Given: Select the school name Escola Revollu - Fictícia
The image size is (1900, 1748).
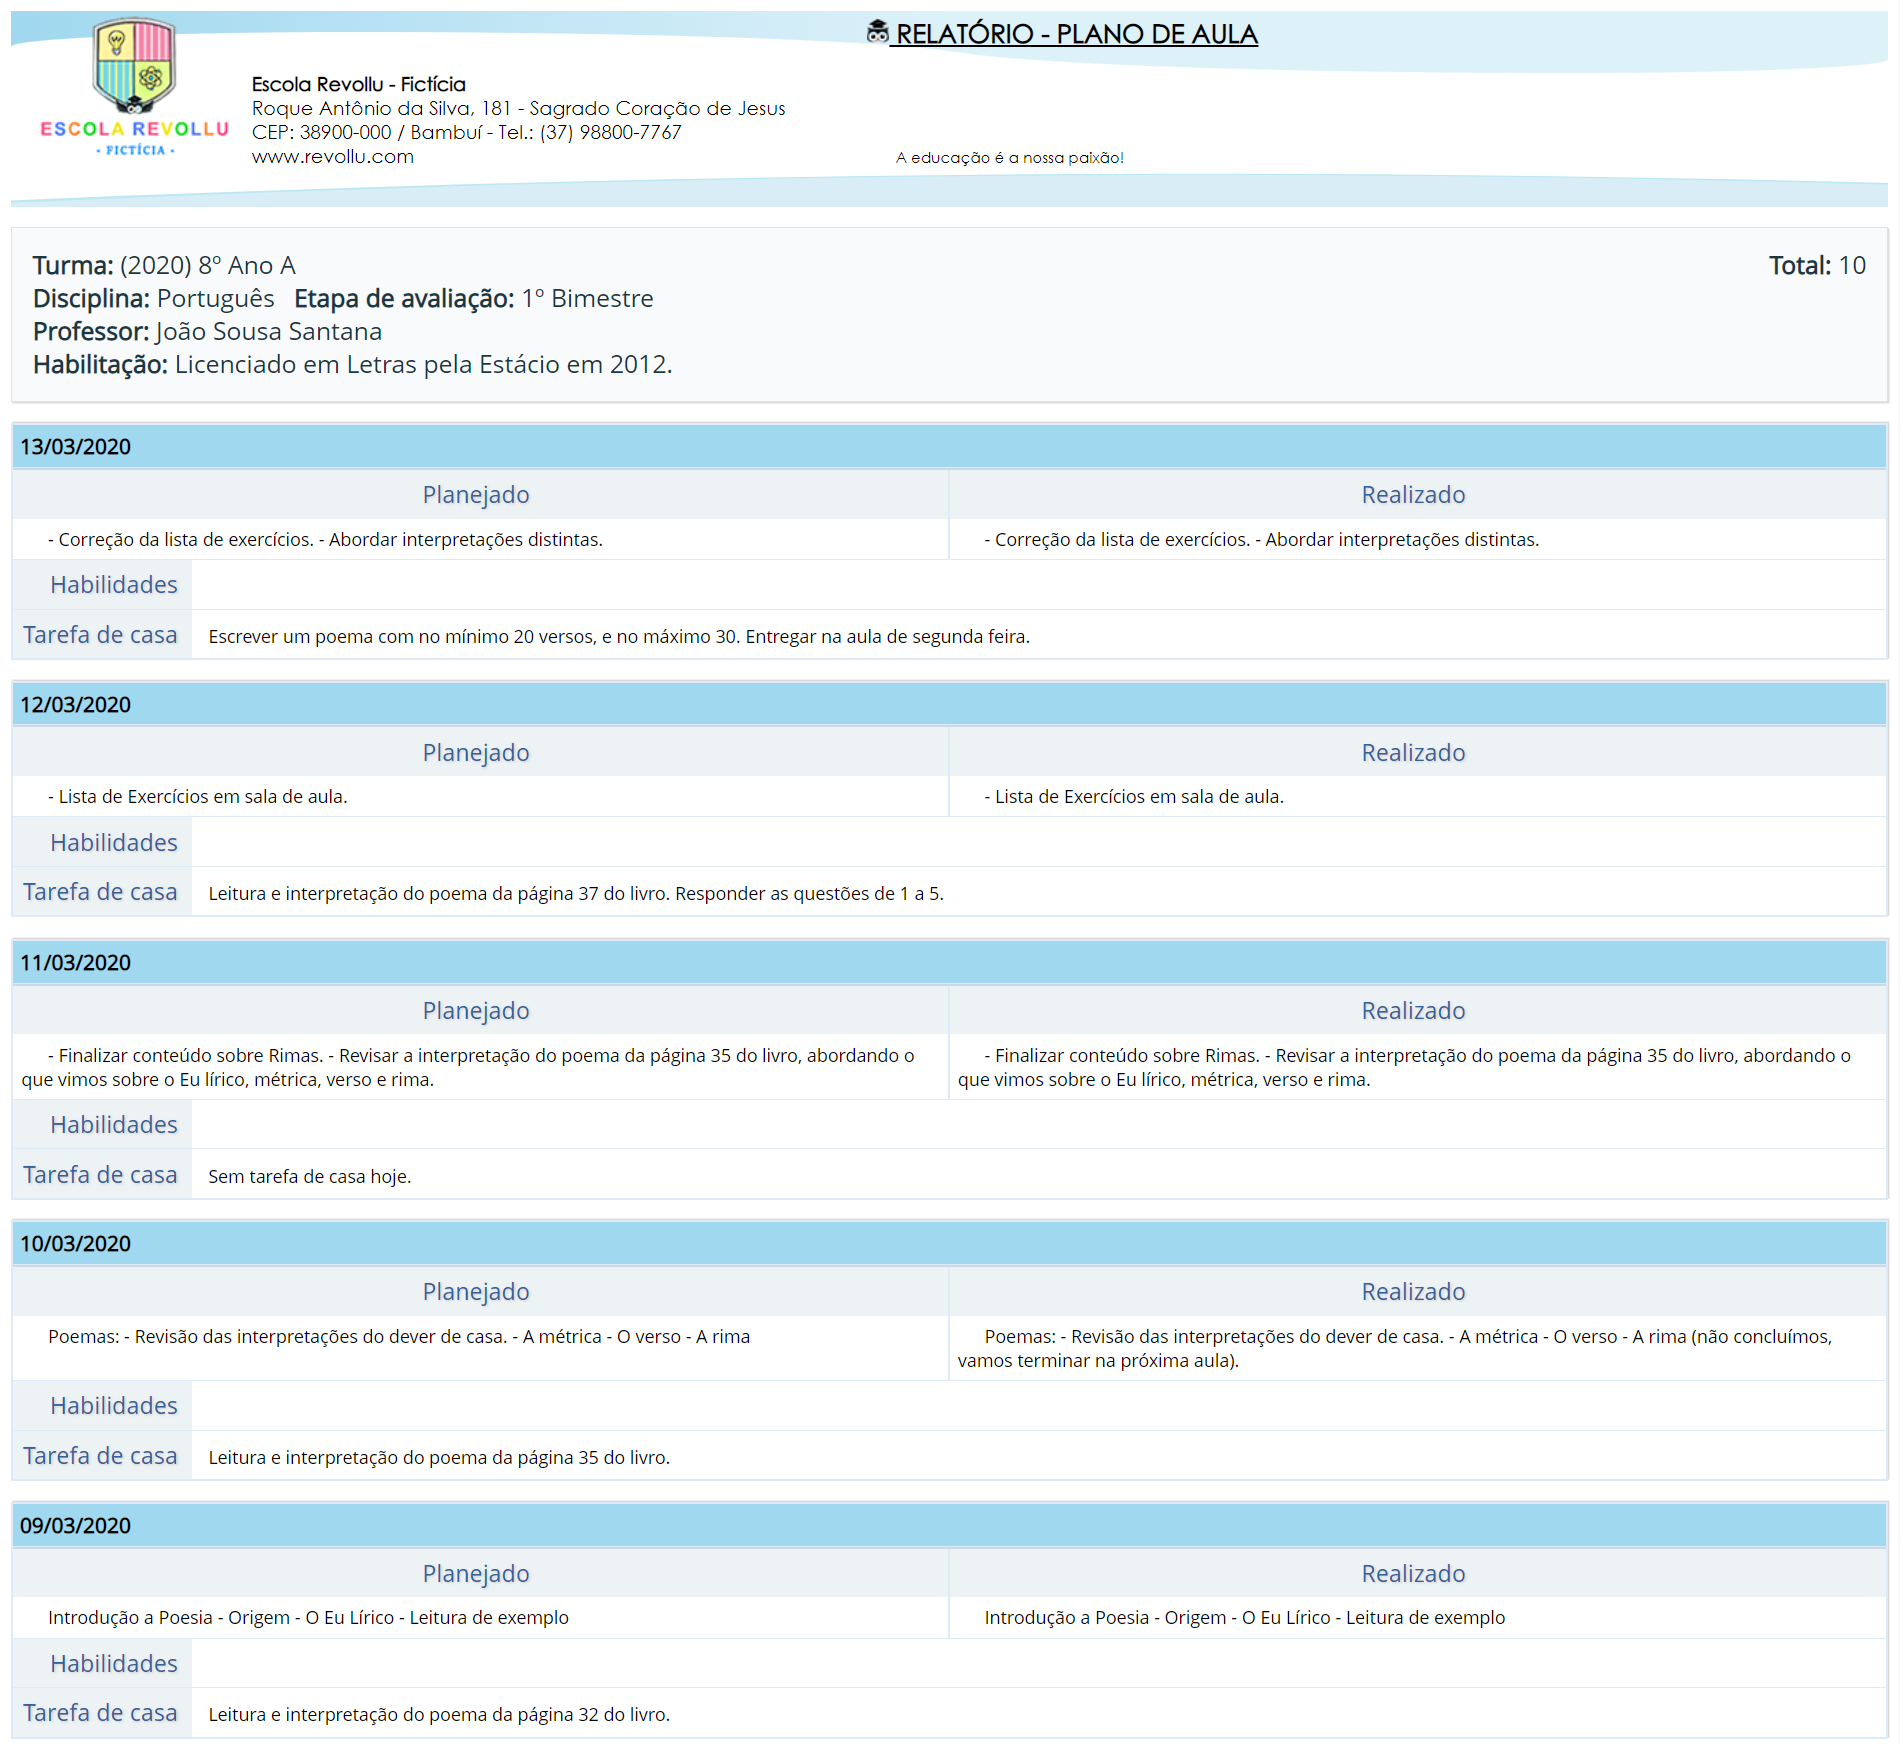Looking at the screenshot, I should (358, 84).
